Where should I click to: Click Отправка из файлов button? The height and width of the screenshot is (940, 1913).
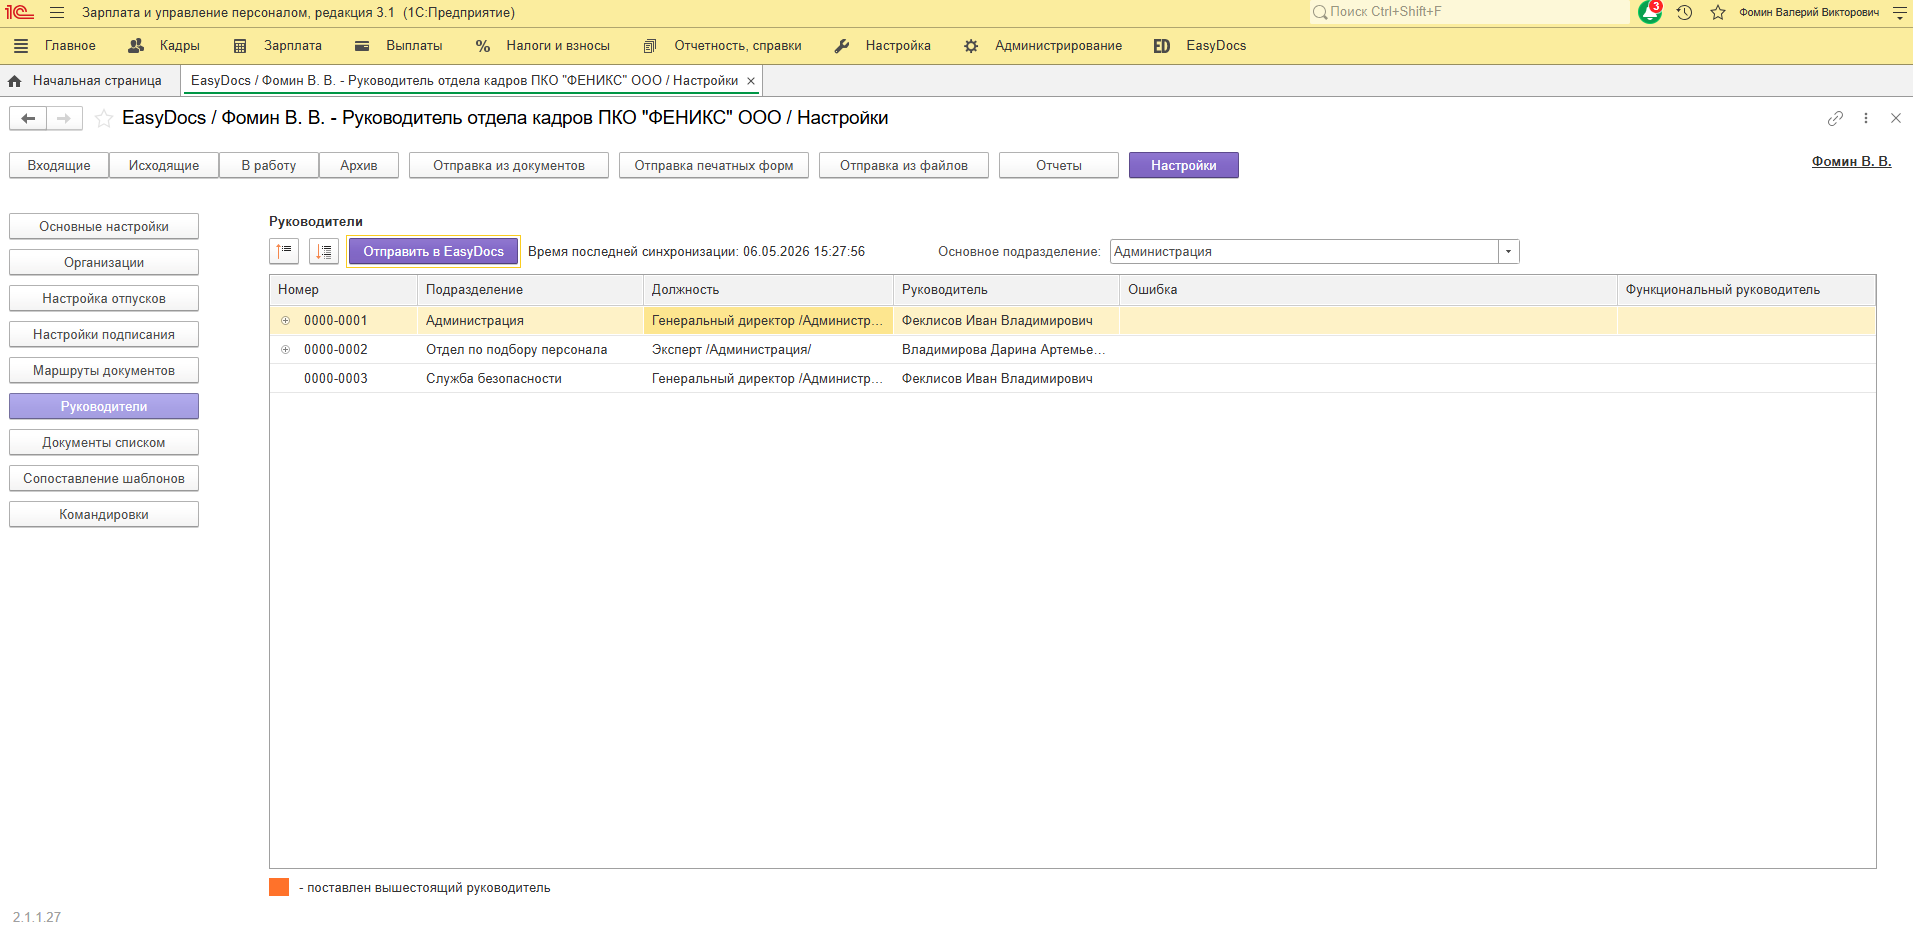904,166
